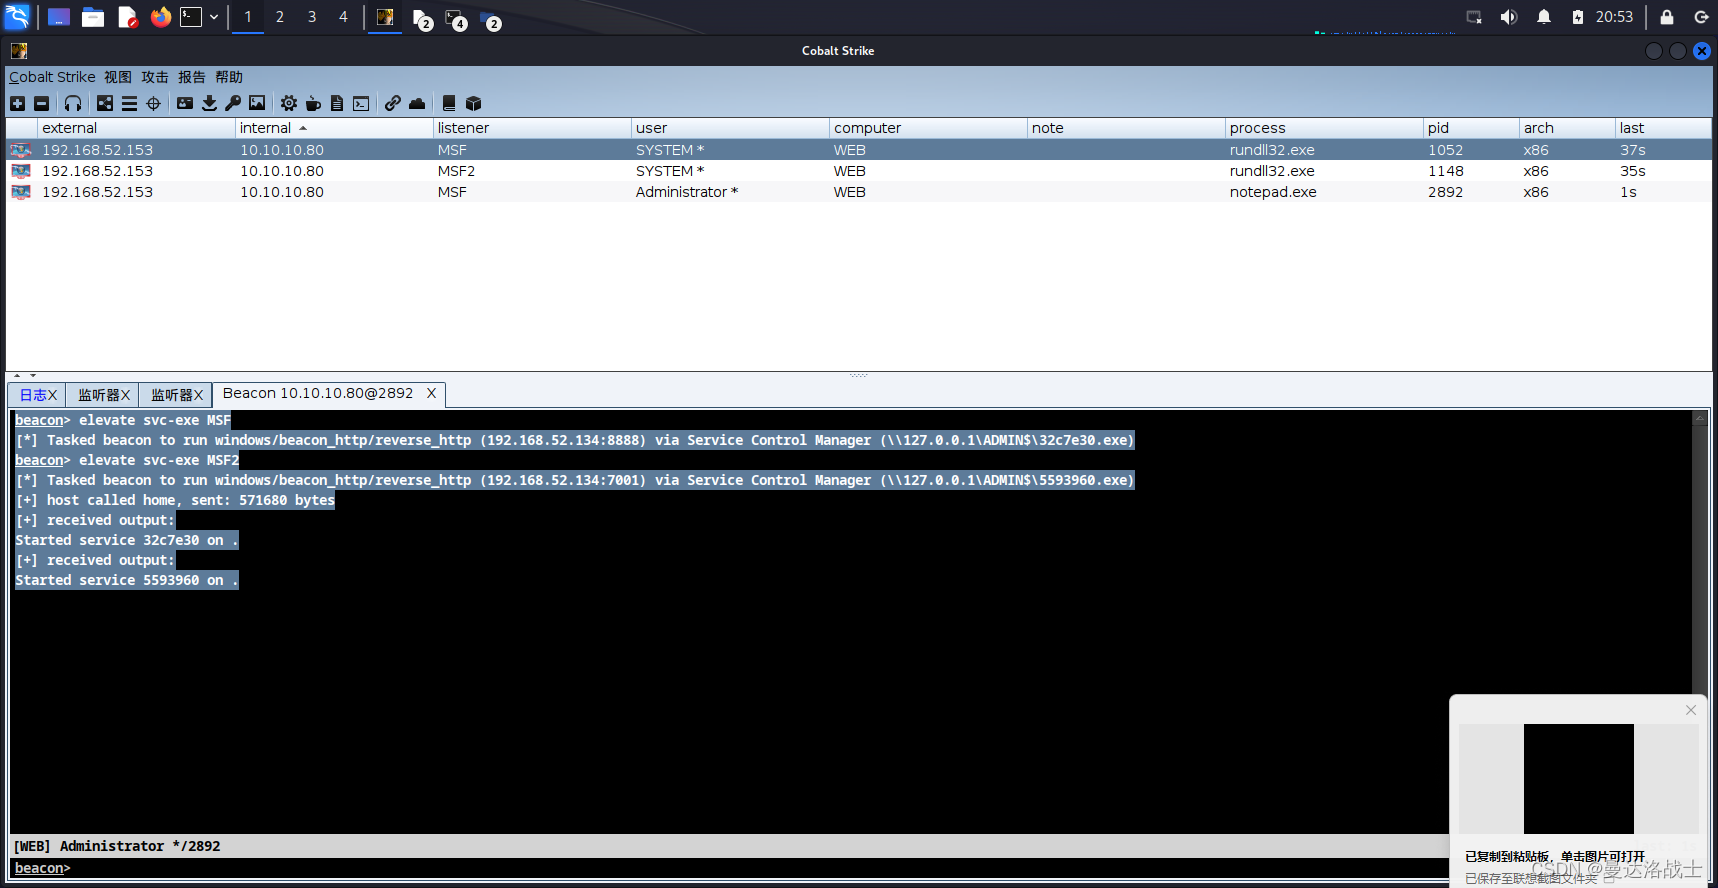View Keystrokes using the key icon
Image resolution: width=1718 pixels, height=888 pixels.
233,103
